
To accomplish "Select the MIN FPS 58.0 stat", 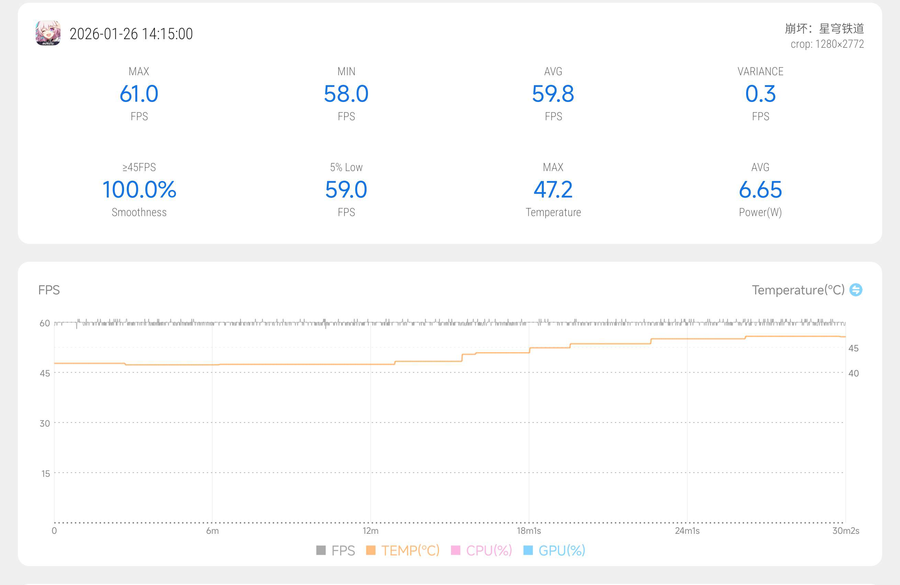I will (x=346, y=94).
